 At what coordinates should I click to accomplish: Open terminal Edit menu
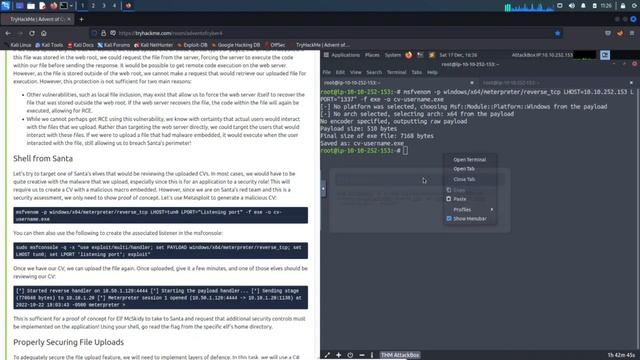(x=340, y=72)
